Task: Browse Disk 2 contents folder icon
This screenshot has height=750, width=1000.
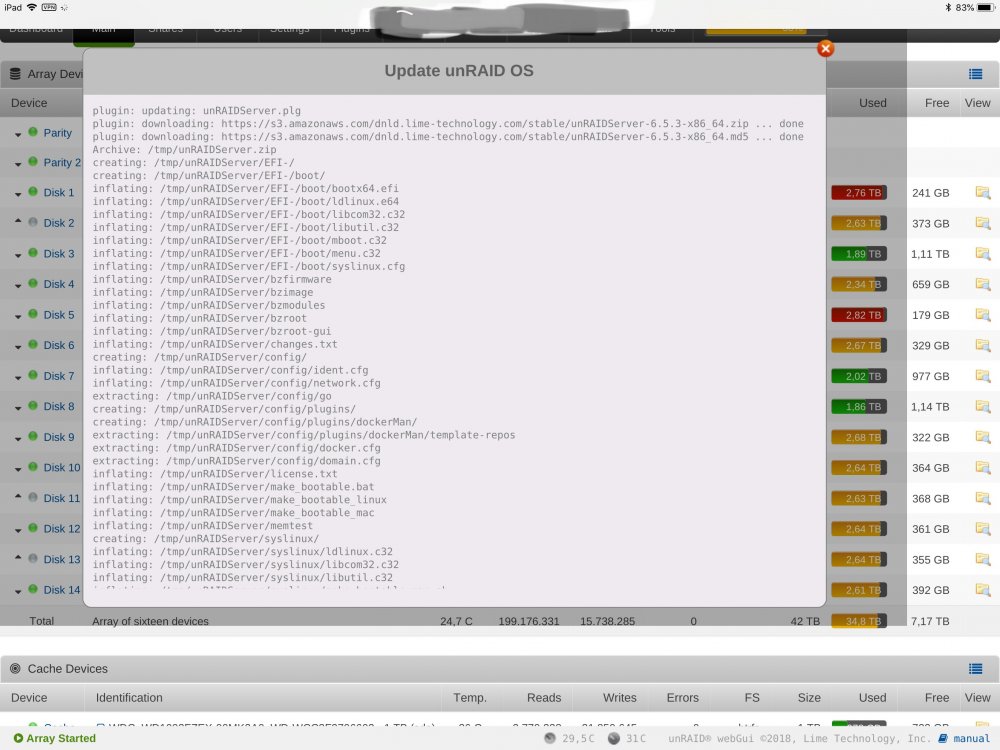Action: 983,223
